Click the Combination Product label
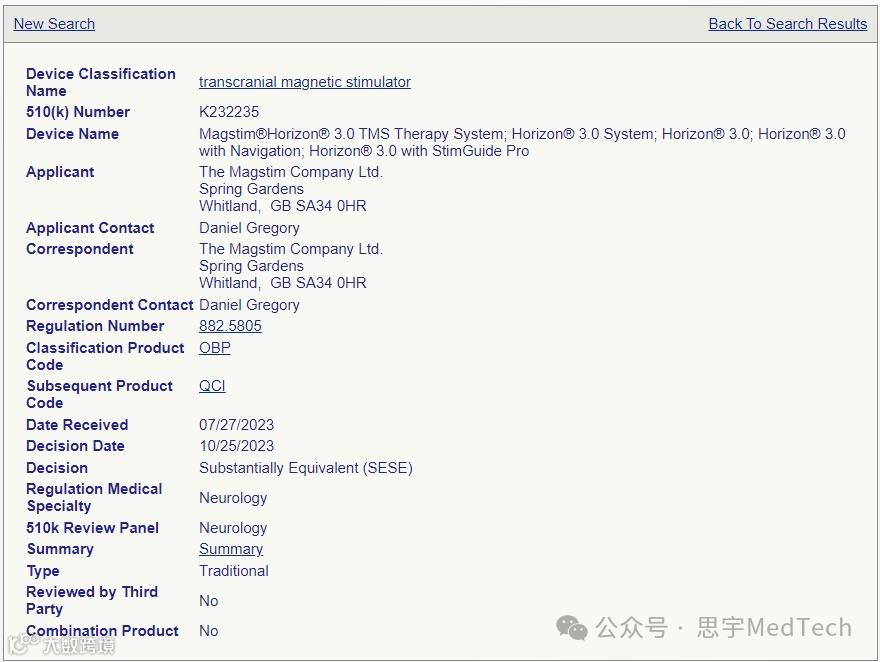 [102, 631]
